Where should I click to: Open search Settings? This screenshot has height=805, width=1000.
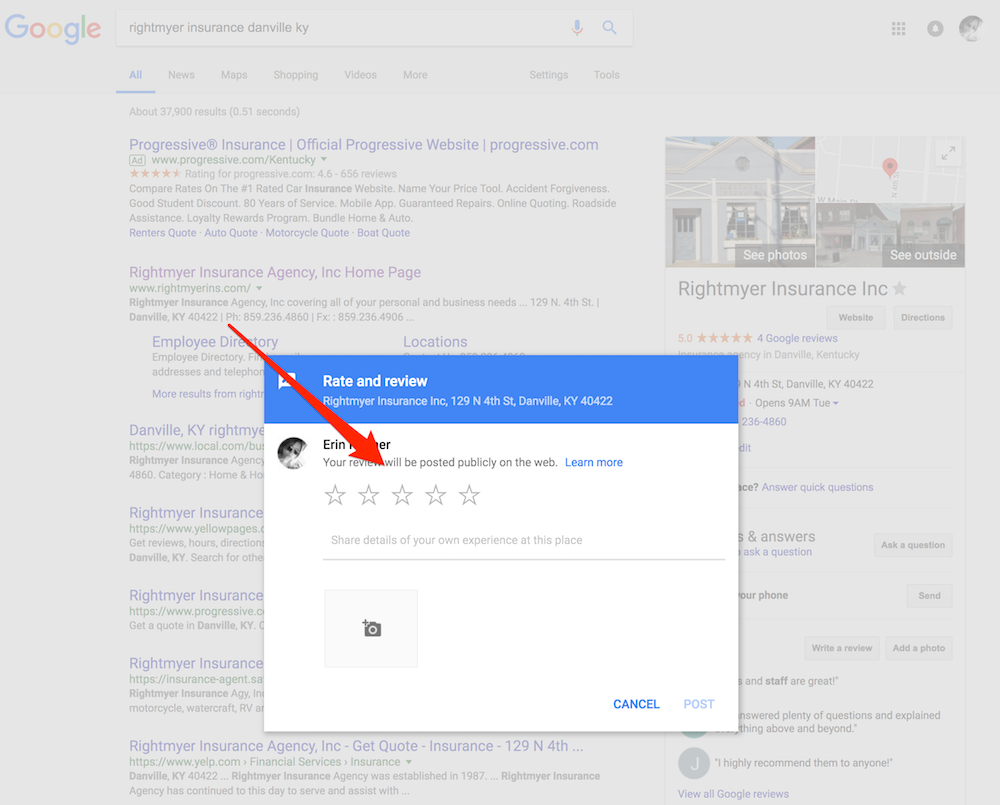coord(548,75)
